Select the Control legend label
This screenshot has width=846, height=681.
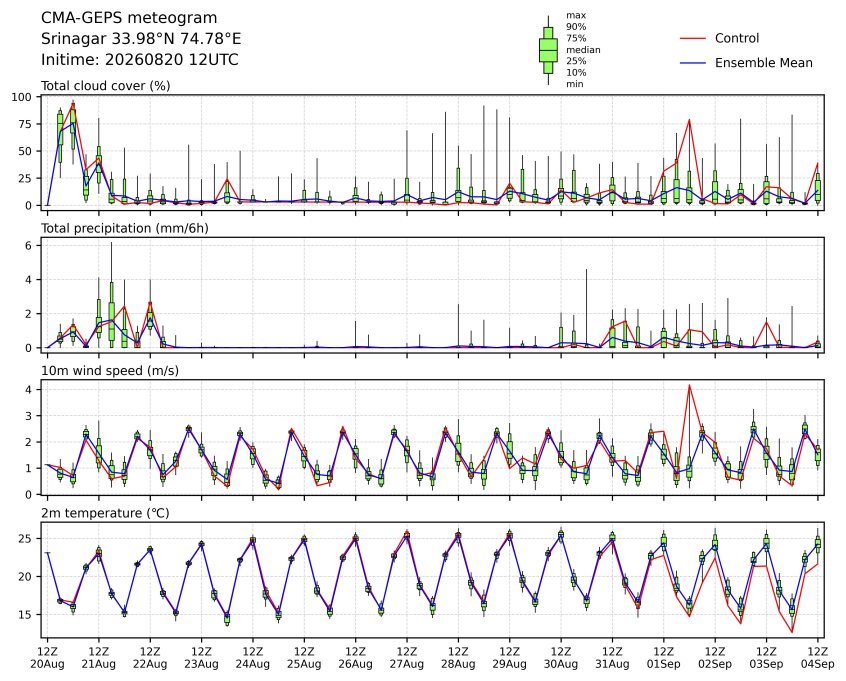tap(736, 38)
